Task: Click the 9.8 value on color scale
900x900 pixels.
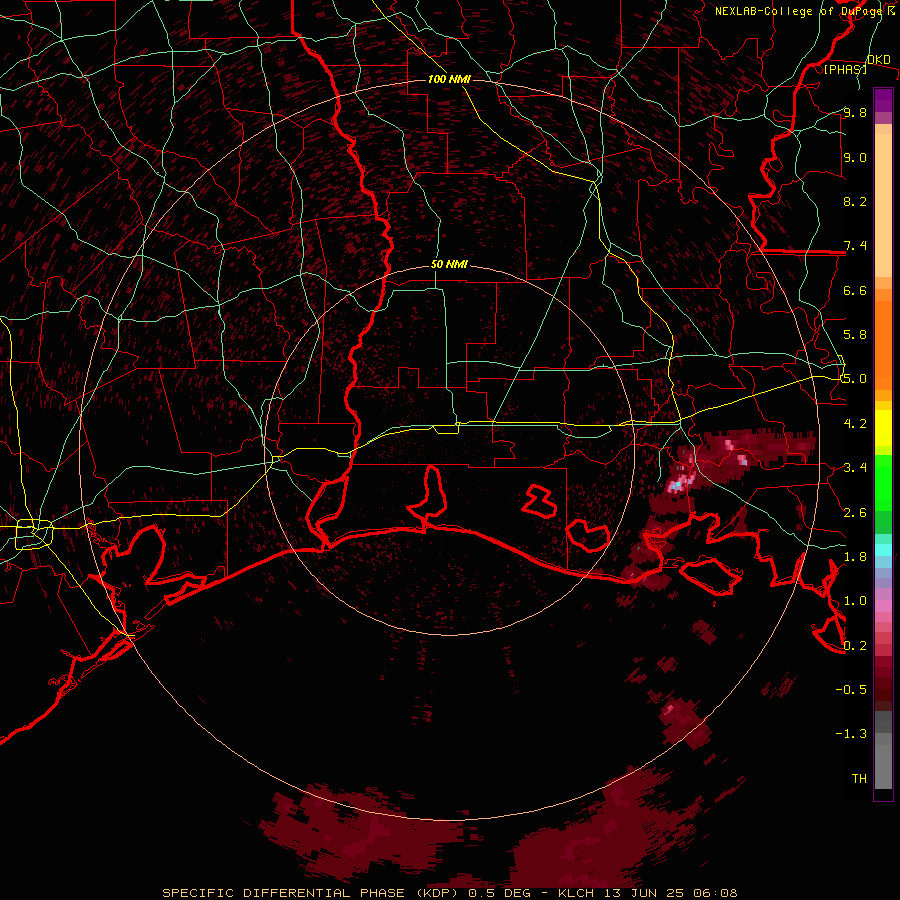Action: (855, 113)
